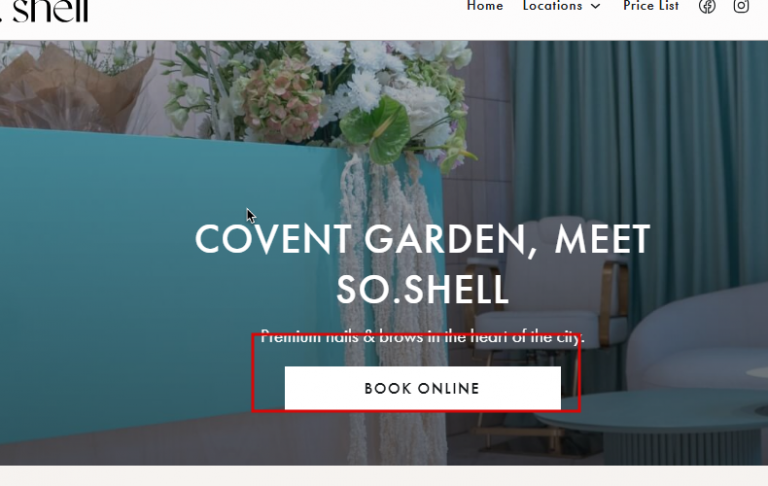This screenshot has height=486, width=768.
Task: Click the pink hydrangea bloom
Action: 283,100
